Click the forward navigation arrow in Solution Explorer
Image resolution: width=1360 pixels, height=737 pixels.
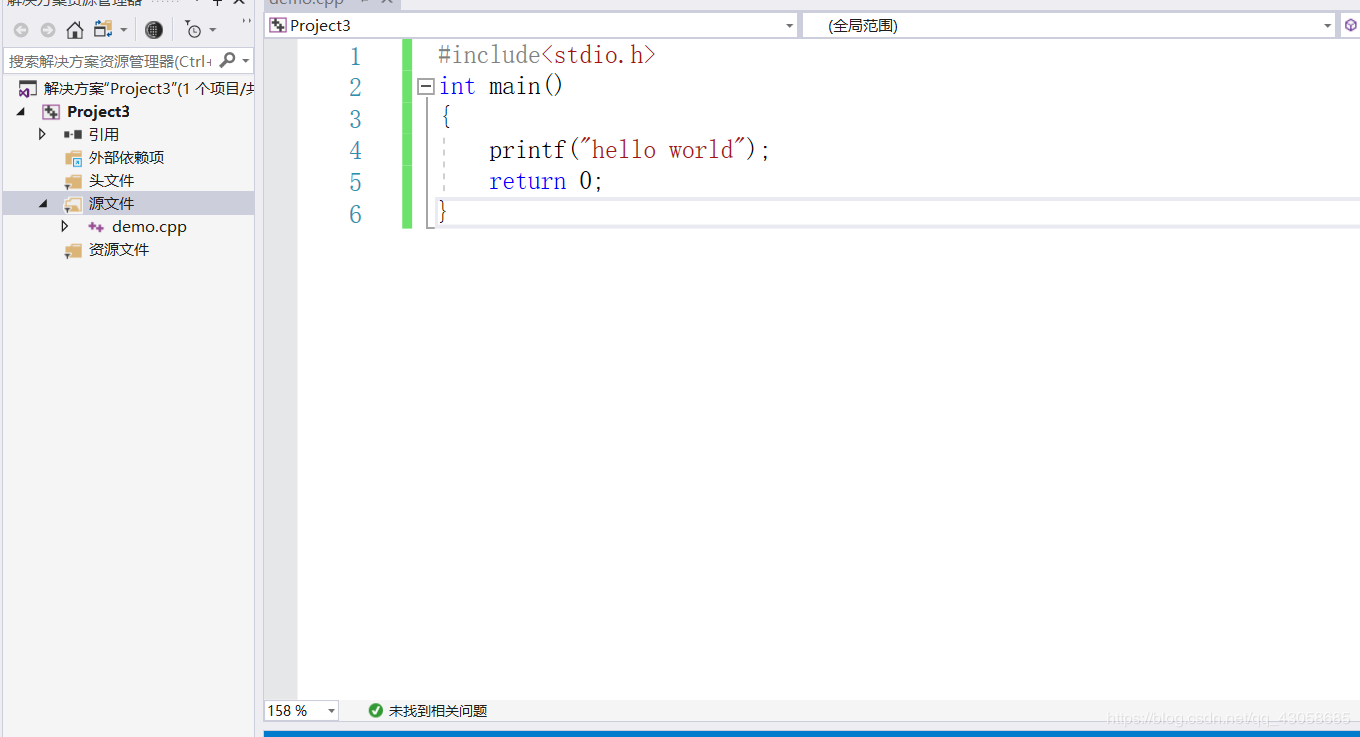point(47,29)
